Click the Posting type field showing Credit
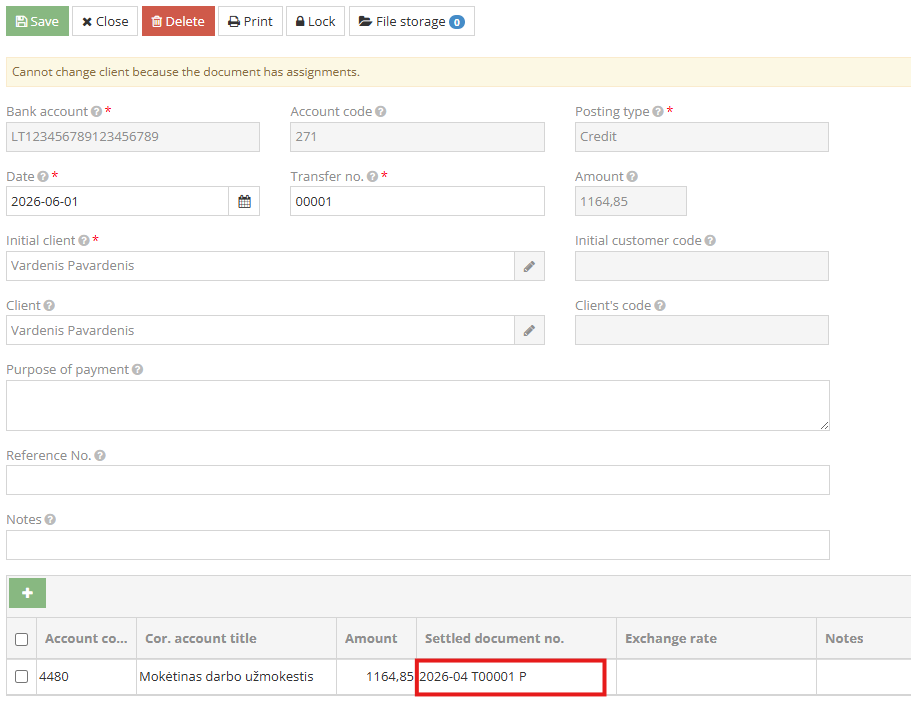Screen dimensions: 911x704 coord(702,137)
